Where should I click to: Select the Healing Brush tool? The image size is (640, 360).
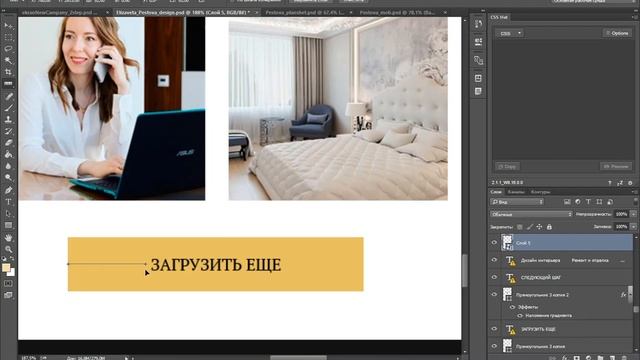(x=8, y=97)
